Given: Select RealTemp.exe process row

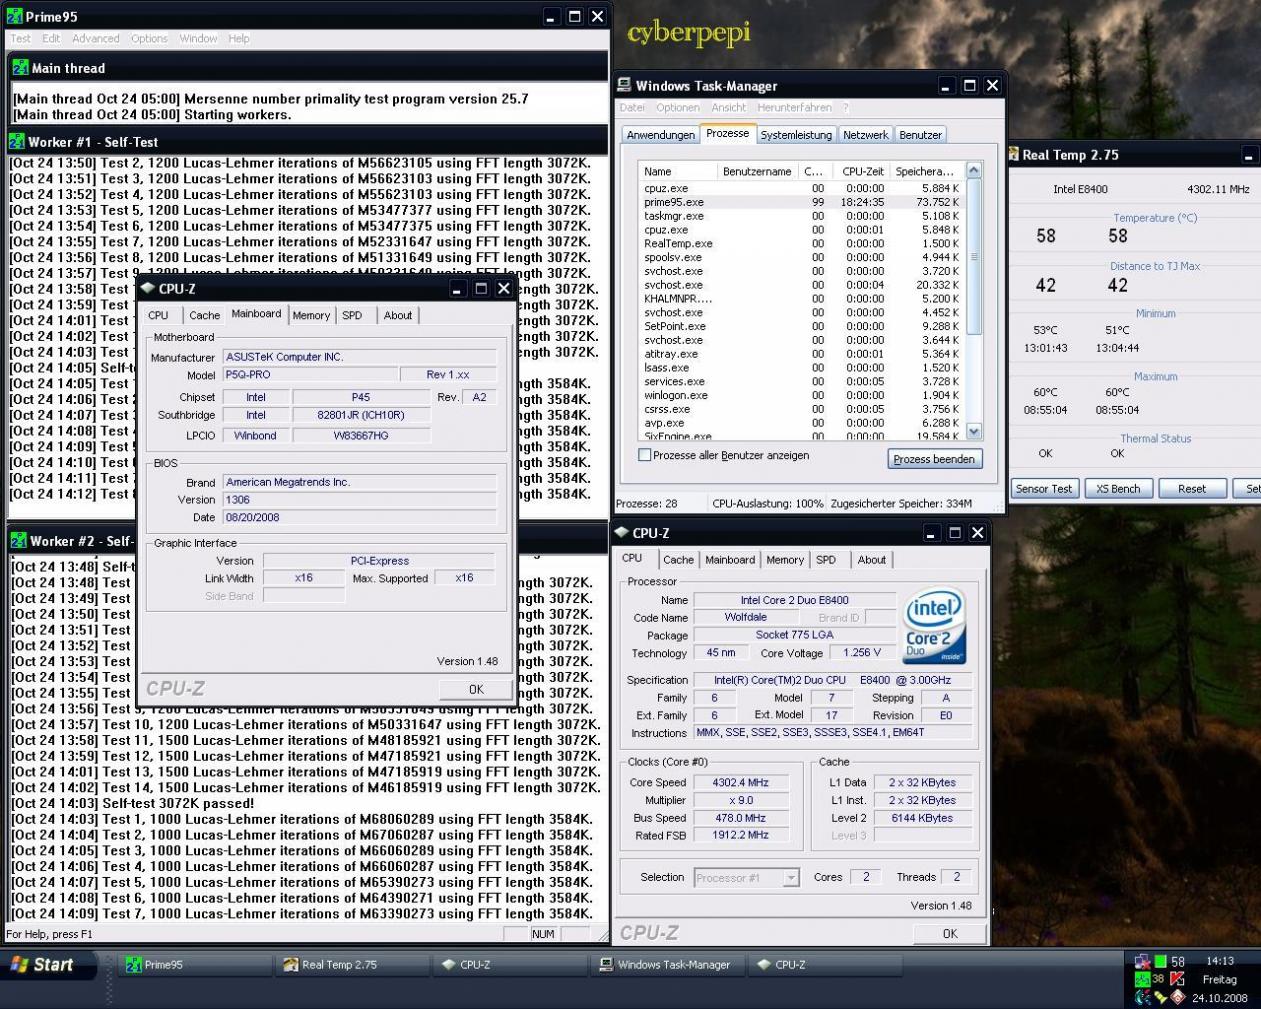Looking at the screenshot, I should point(802,243).
